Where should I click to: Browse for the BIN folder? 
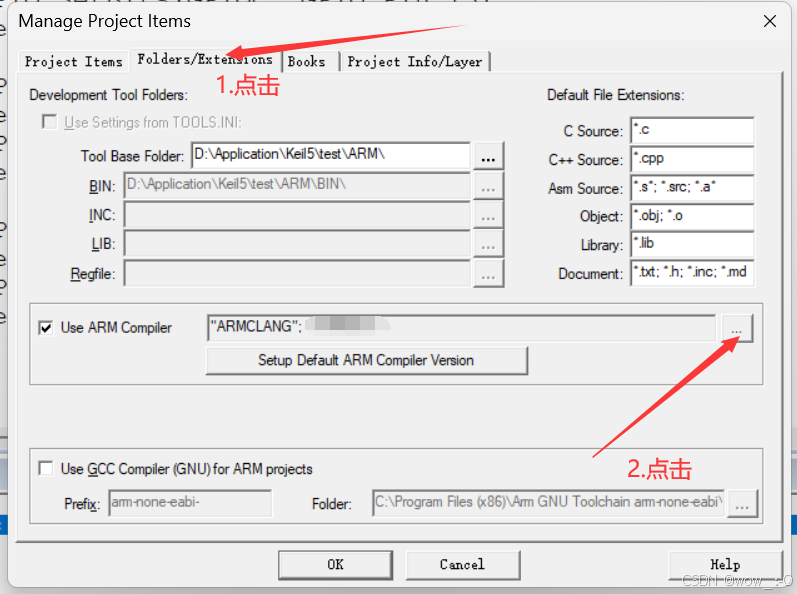(x=488, y=185)
